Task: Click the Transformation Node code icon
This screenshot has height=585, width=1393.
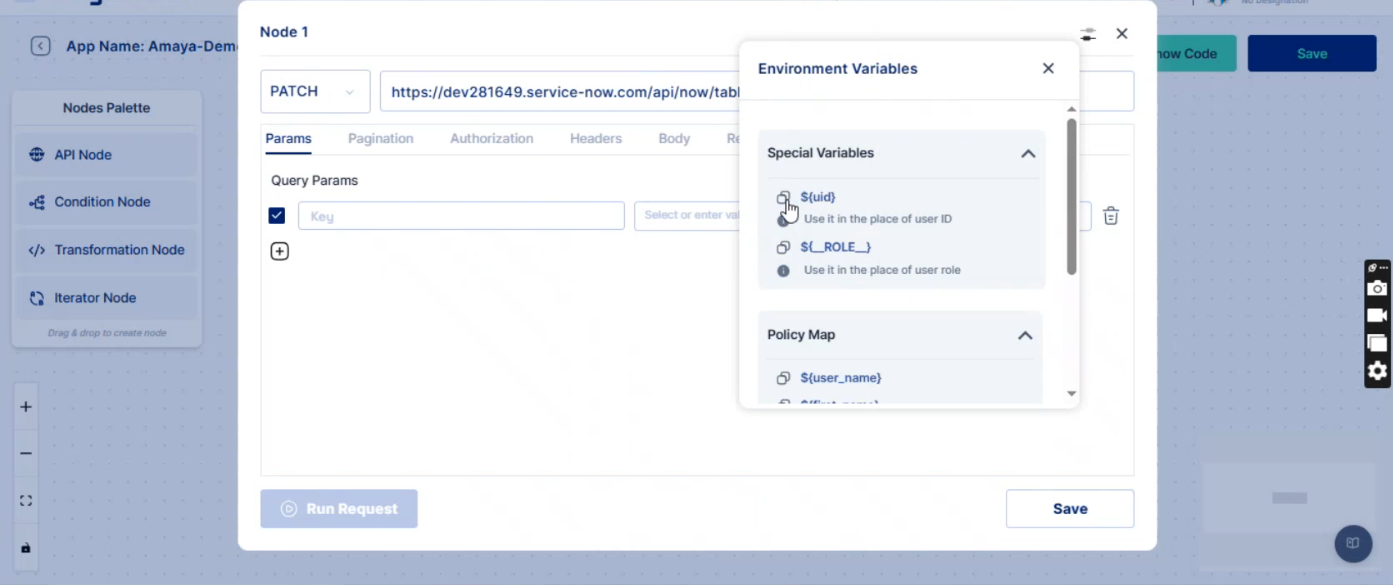Action: [37, 250]
